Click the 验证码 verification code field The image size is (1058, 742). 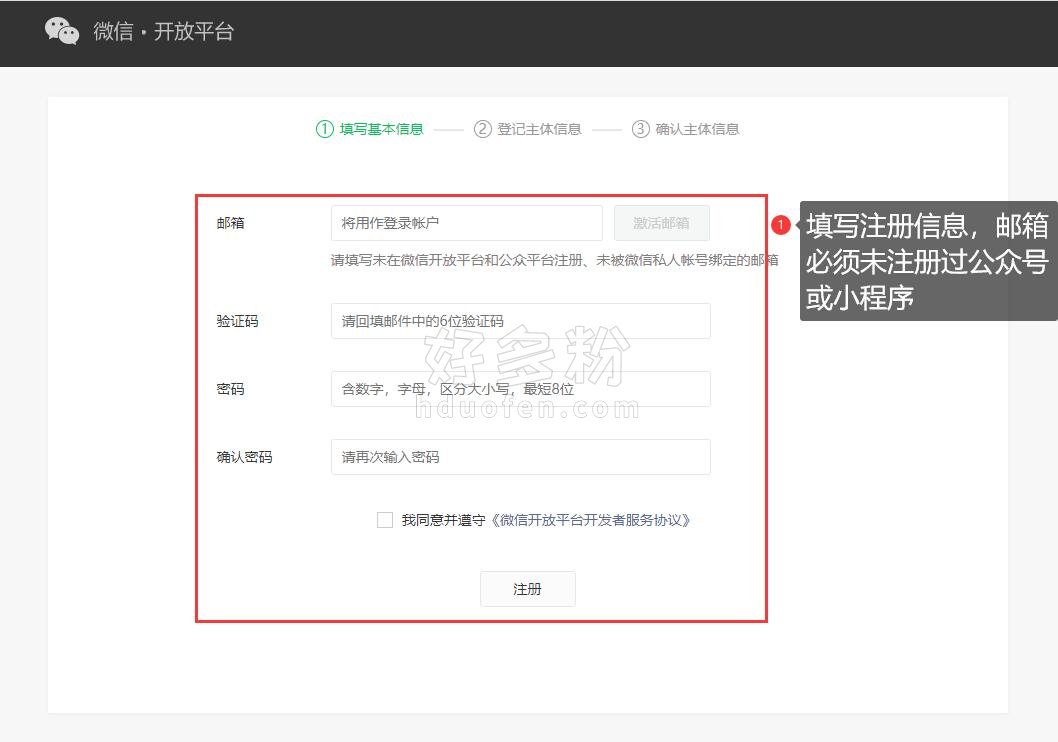point(520,321)
